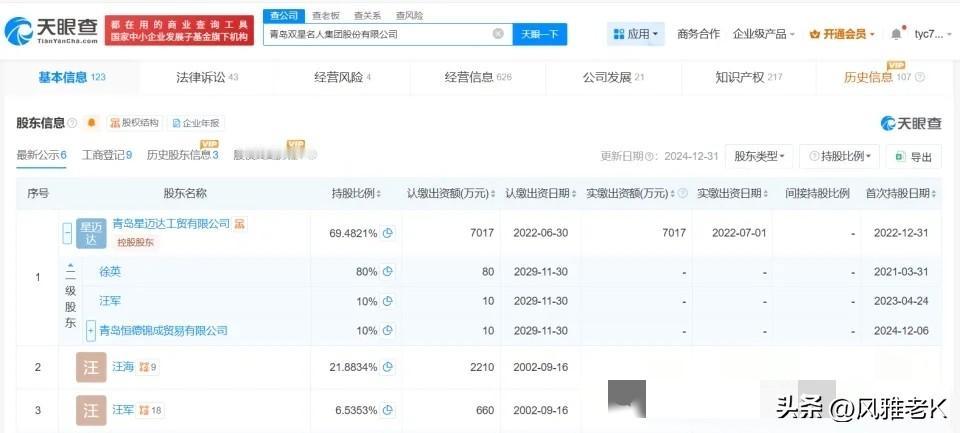Sort by the 首次持股日期 column arrows
The width and height of the screenshot is (960, 433).
click(934, 194)
